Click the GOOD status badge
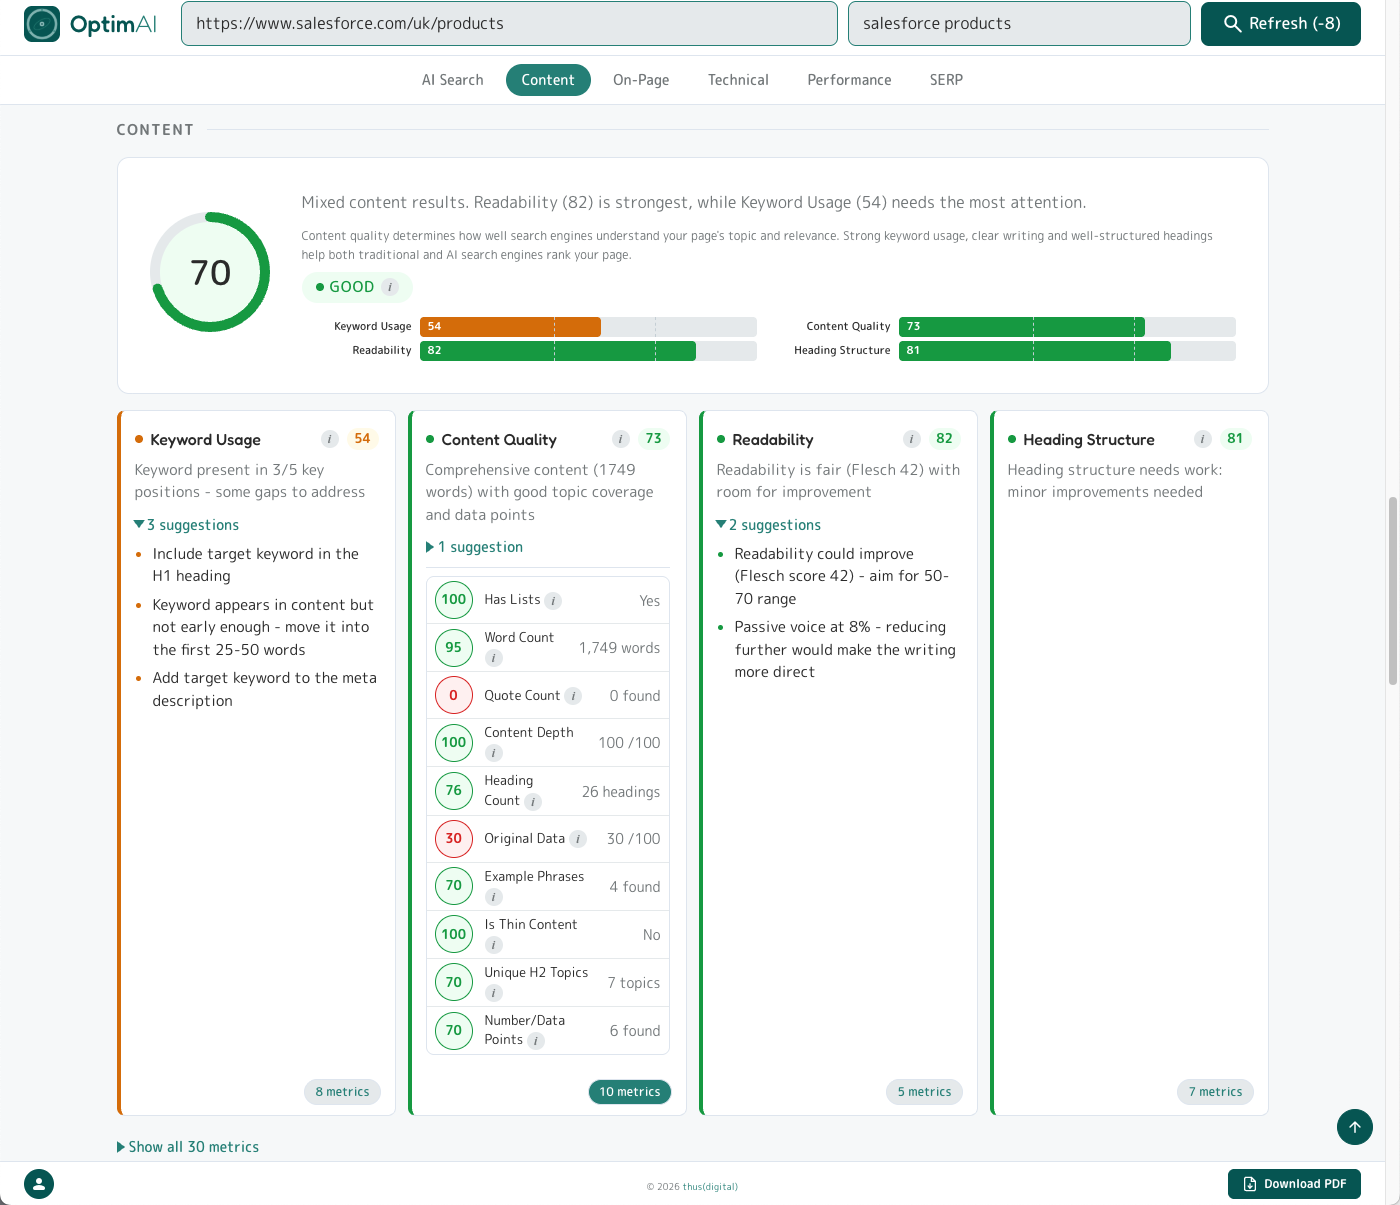The height and width of the screenshot is (1205, 1400). [357, 287]
